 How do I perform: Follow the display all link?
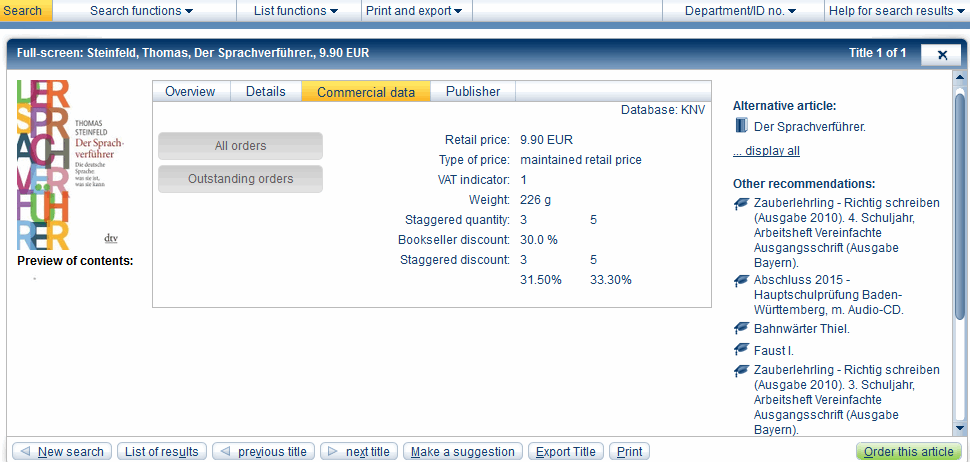(766, 151)
